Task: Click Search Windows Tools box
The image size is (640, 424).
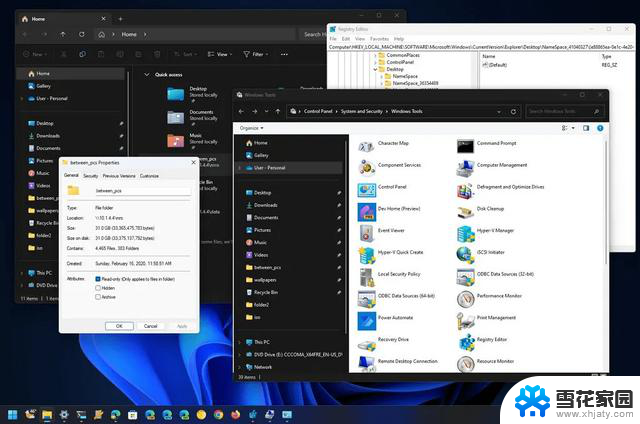Action: click(x=564, y=111)
